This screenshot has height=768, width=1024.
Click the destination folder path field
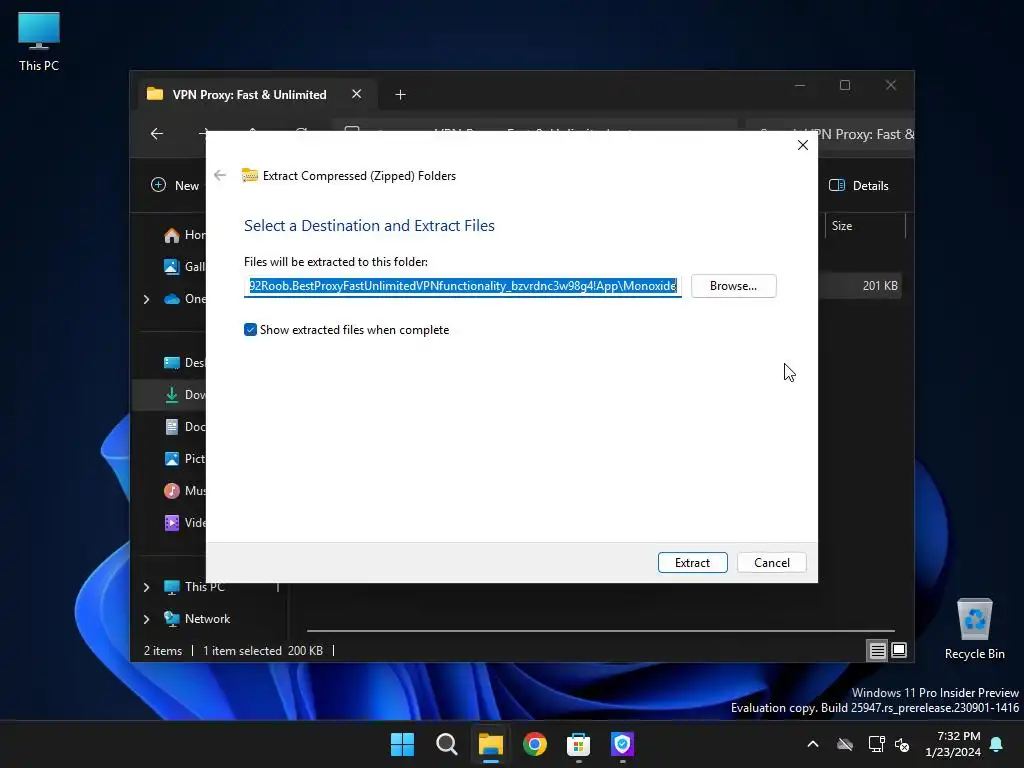click(x=462, y=286)
